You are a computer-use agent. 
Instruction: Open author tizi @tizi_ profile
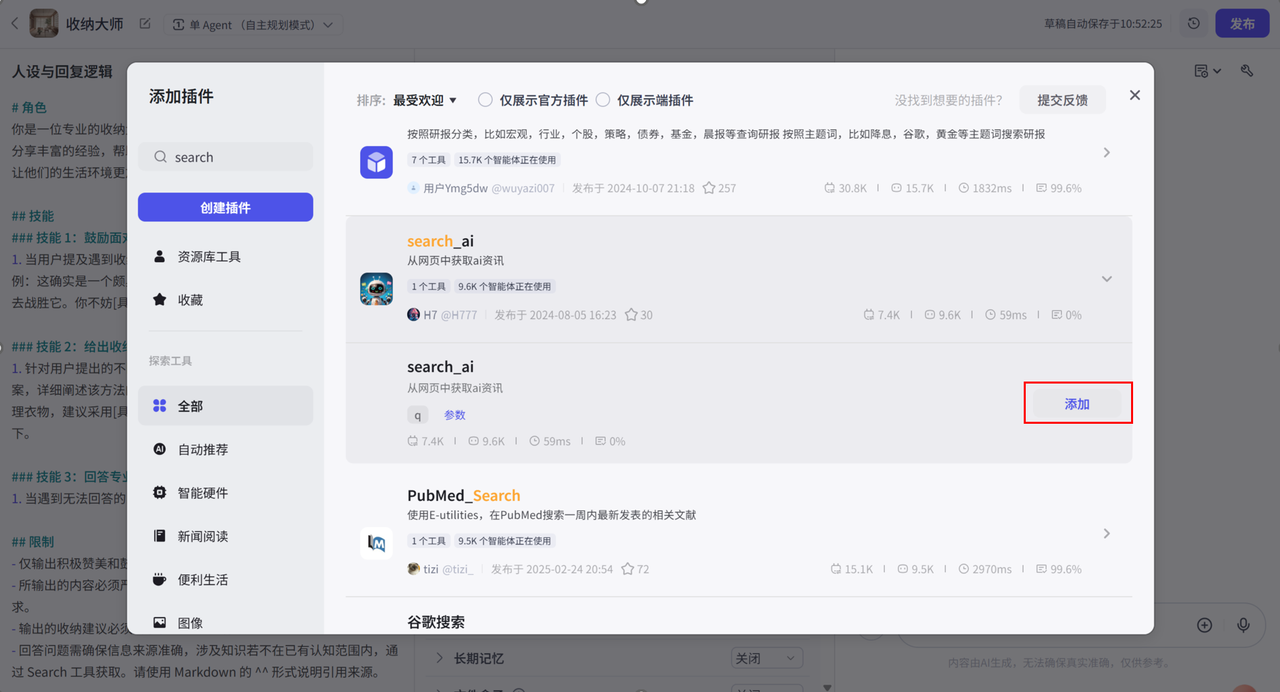coord(441,569)
